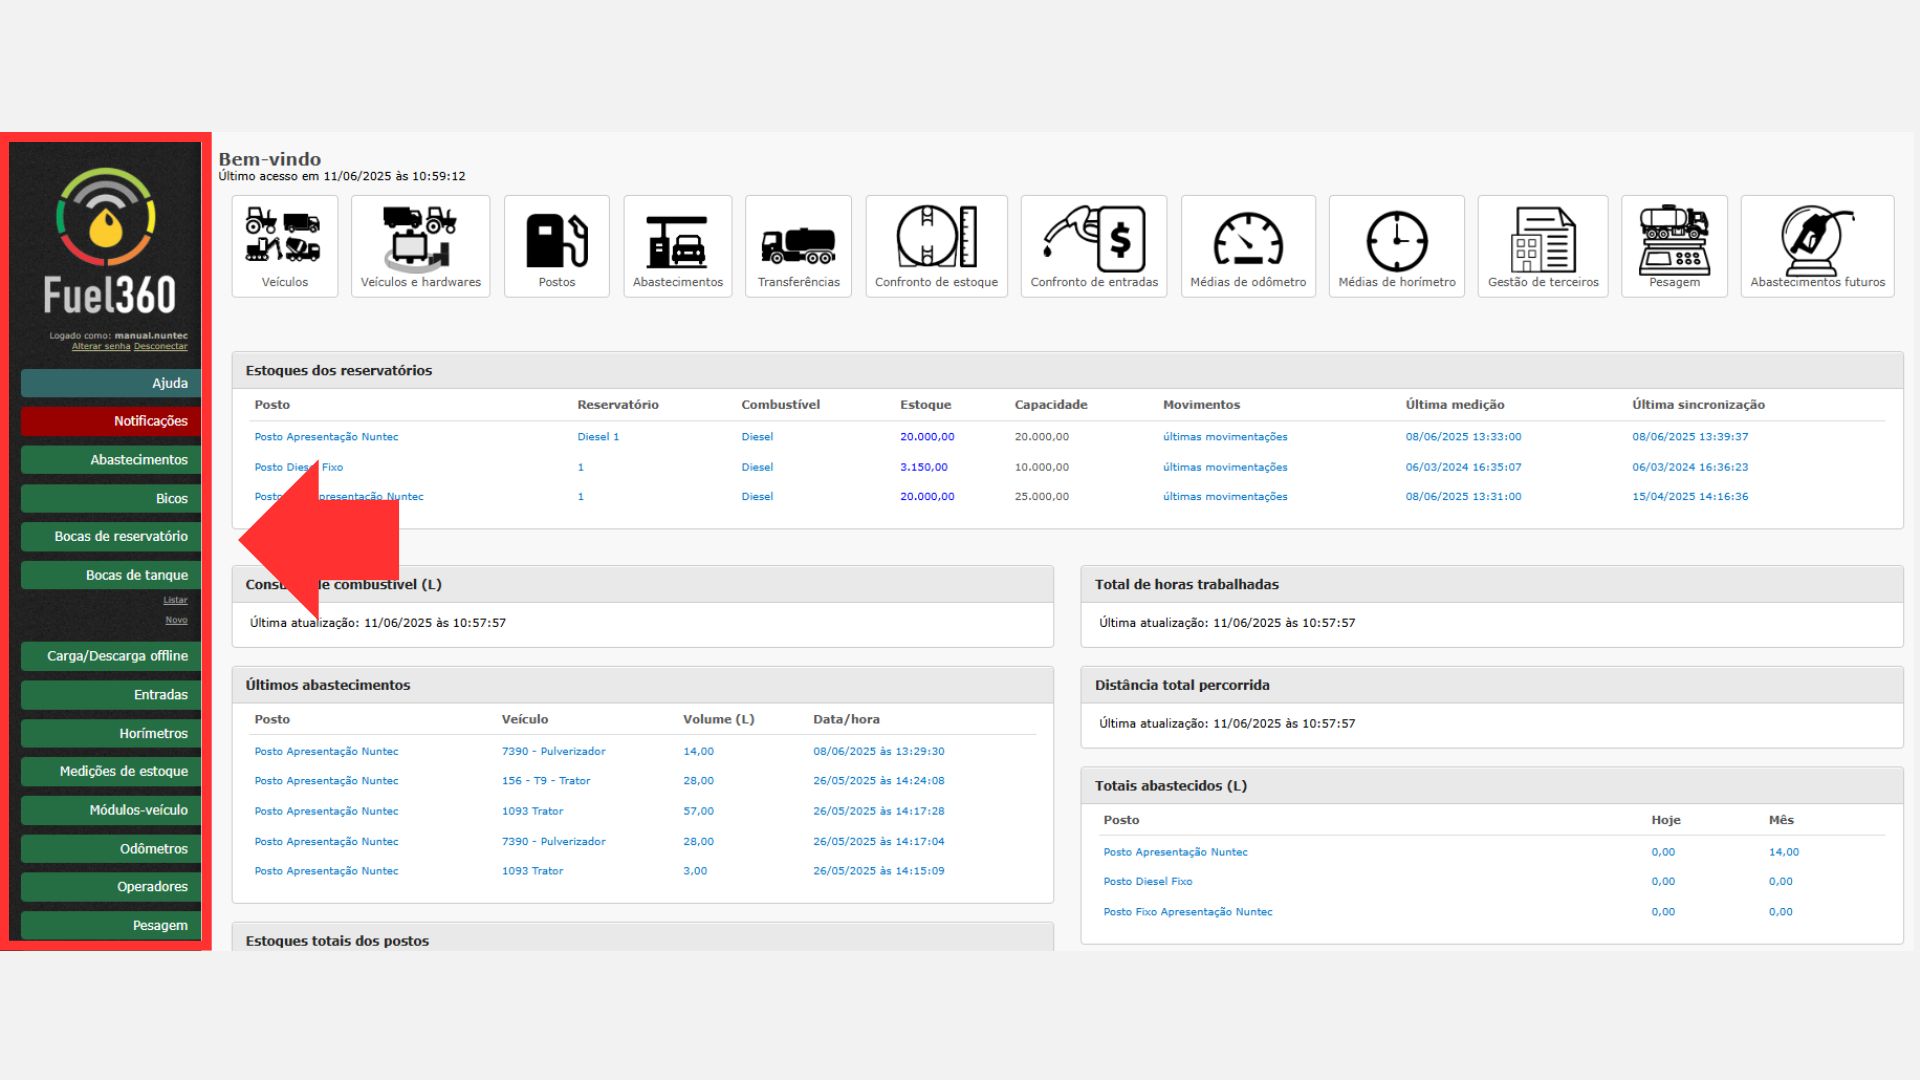
Task: Open Transferências tanker truck icon
Action: [798, 245]
